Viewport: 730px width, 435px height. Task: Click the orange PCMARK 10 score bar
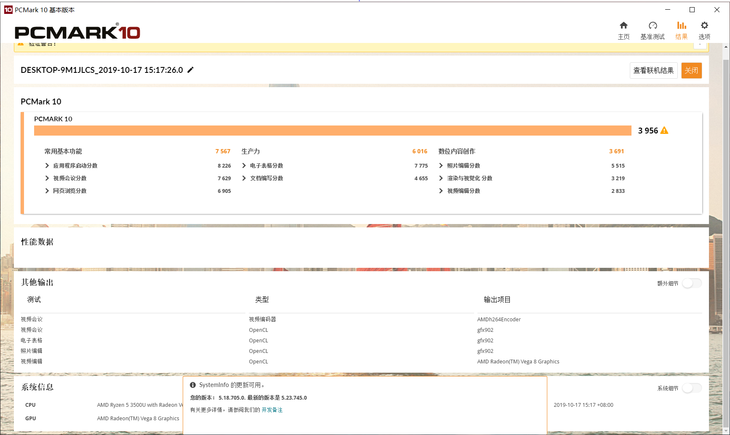coord(332,130)
